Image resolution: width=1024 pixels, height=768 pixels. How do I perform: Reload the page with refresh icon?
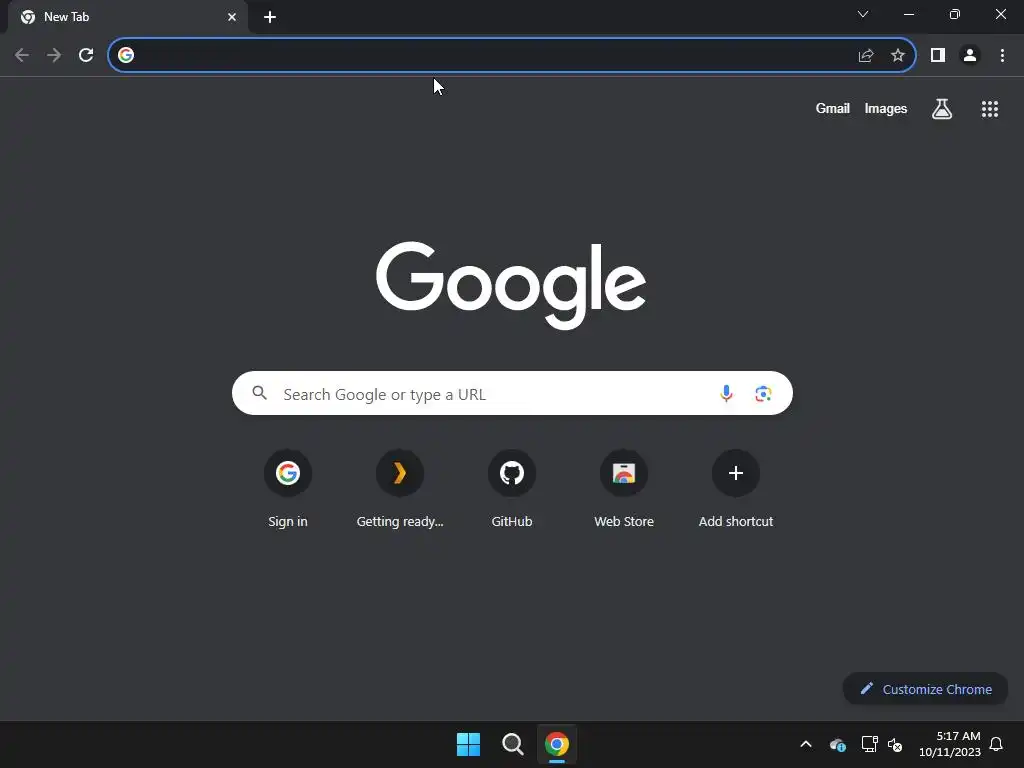tap(86, 56)
